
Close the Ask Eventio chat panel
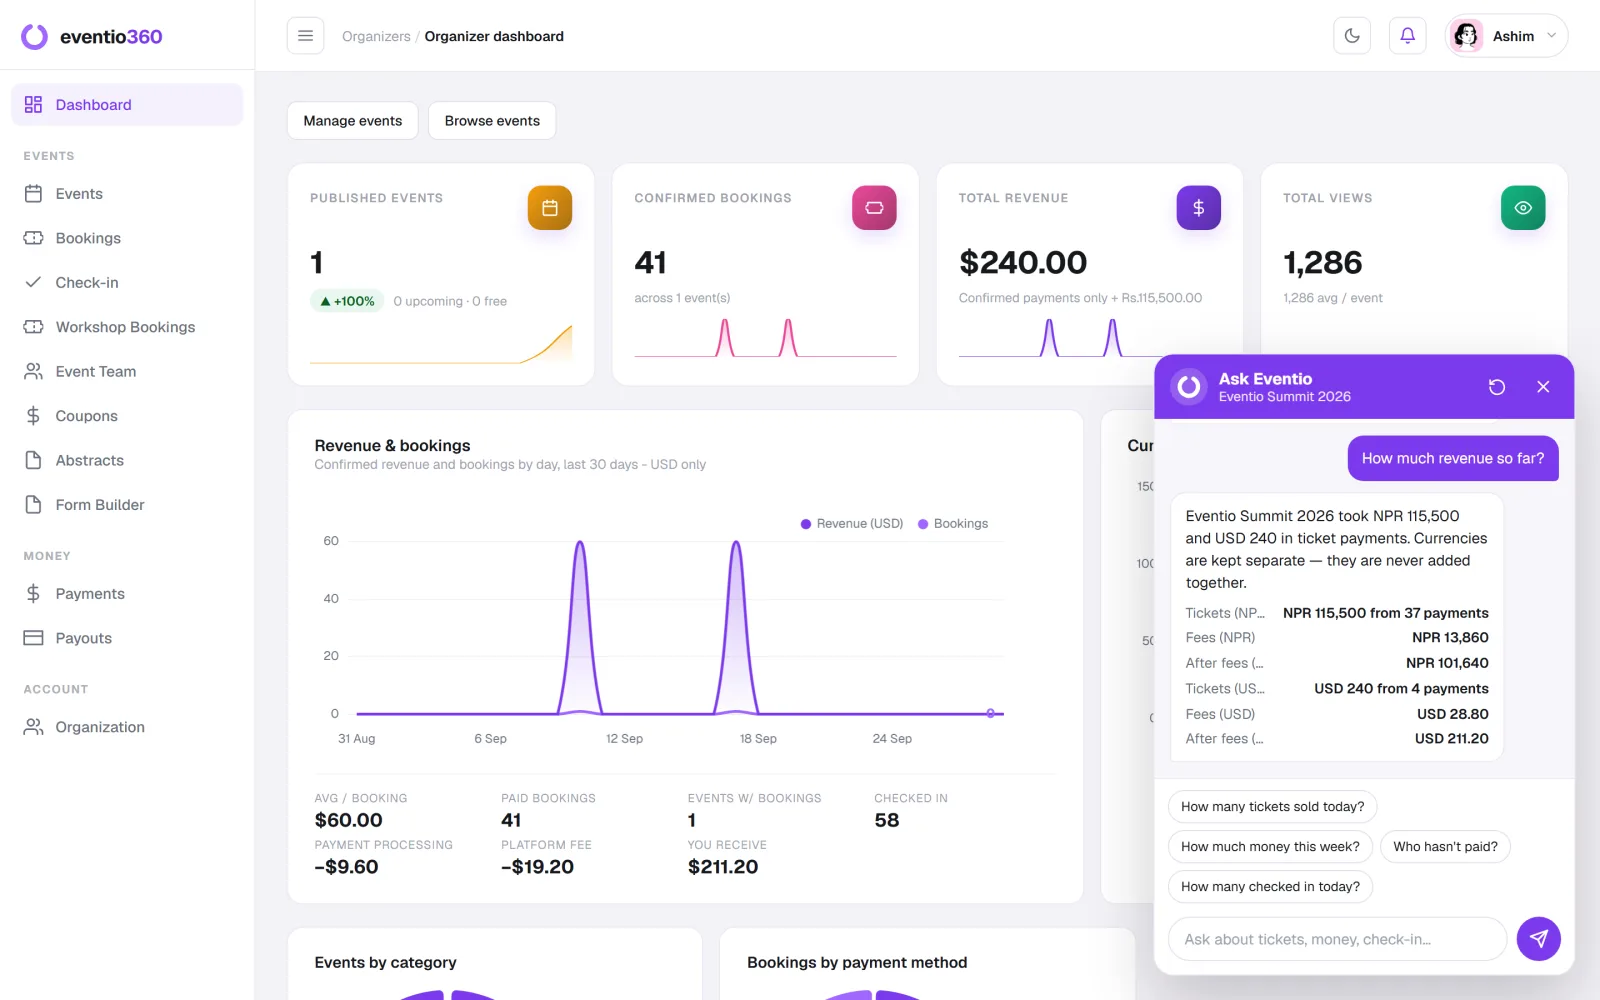(x=1543, y=387)
